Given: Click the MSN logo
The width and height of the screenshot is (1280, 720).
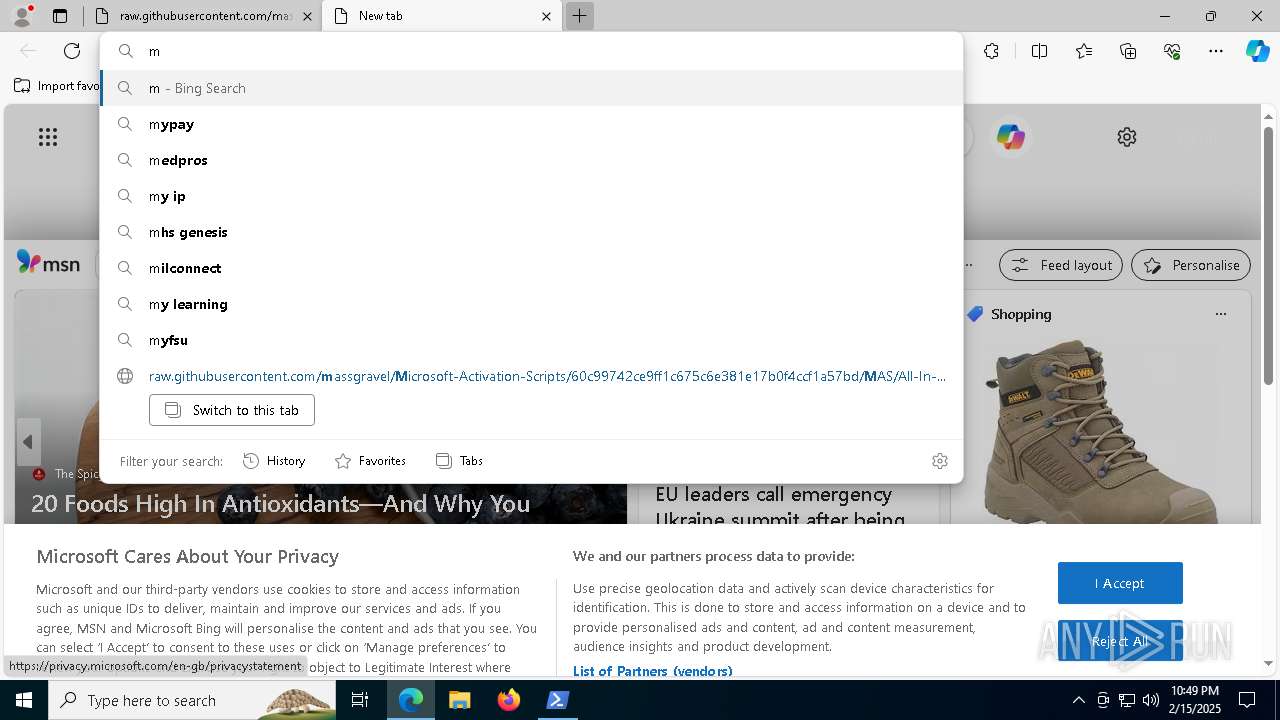Looking at the screenshot, I should (48, 264).
